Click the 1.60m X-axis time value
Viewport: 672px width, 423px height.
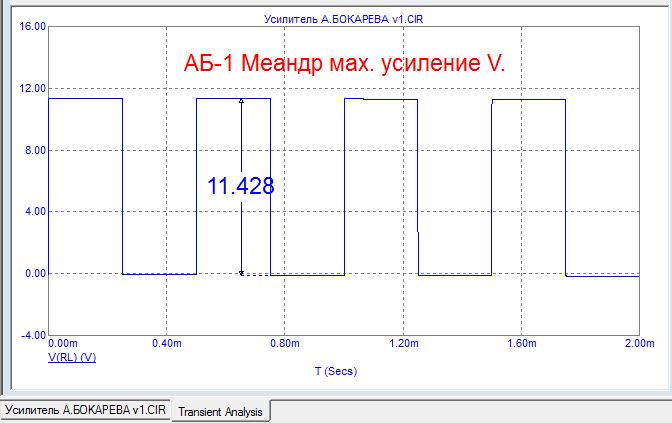[x=520, y=344]
